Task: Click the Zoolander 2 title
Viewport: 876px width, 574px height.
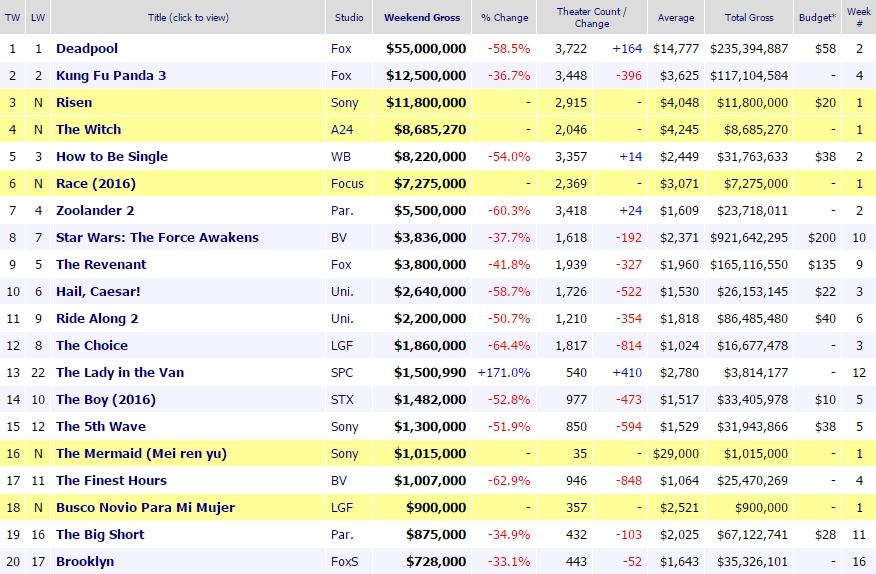Action: pos(95,210)
